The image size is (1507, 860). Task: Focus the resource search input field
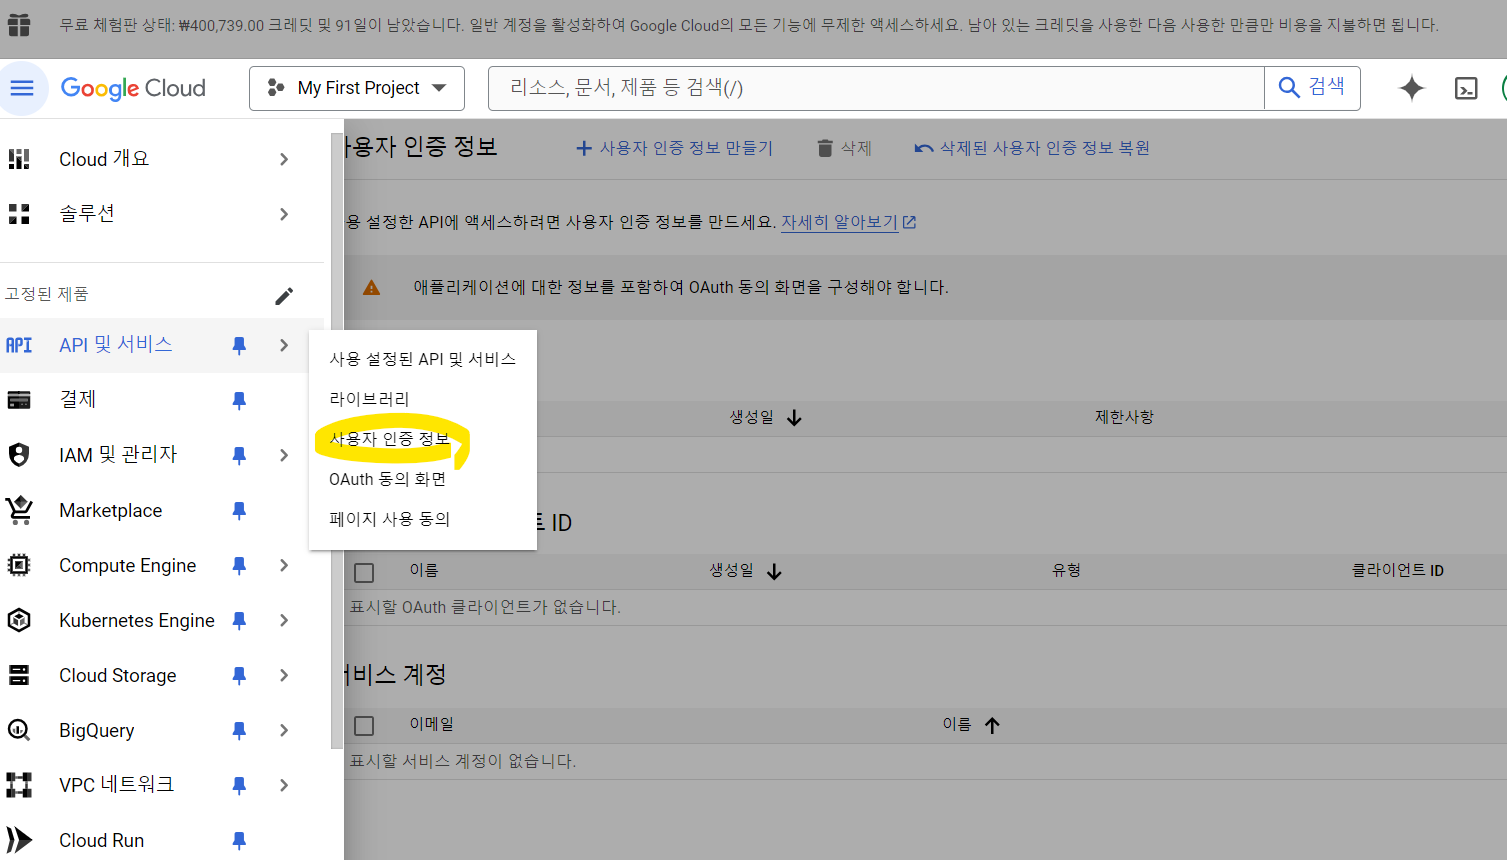point(876,88)
